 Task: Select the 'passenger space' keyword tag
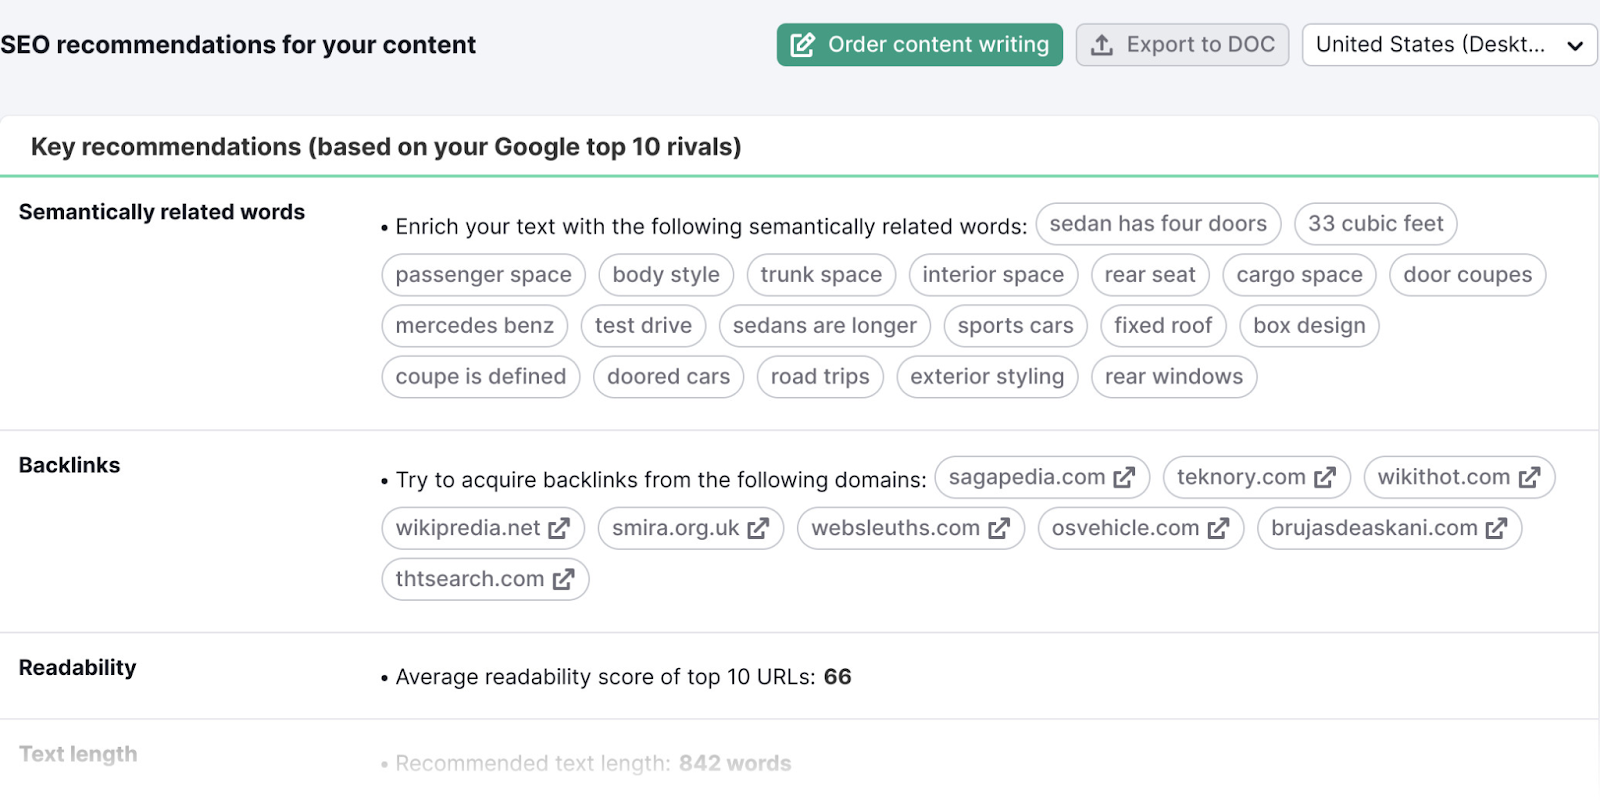pyautogui.click(x=484, y=275)
